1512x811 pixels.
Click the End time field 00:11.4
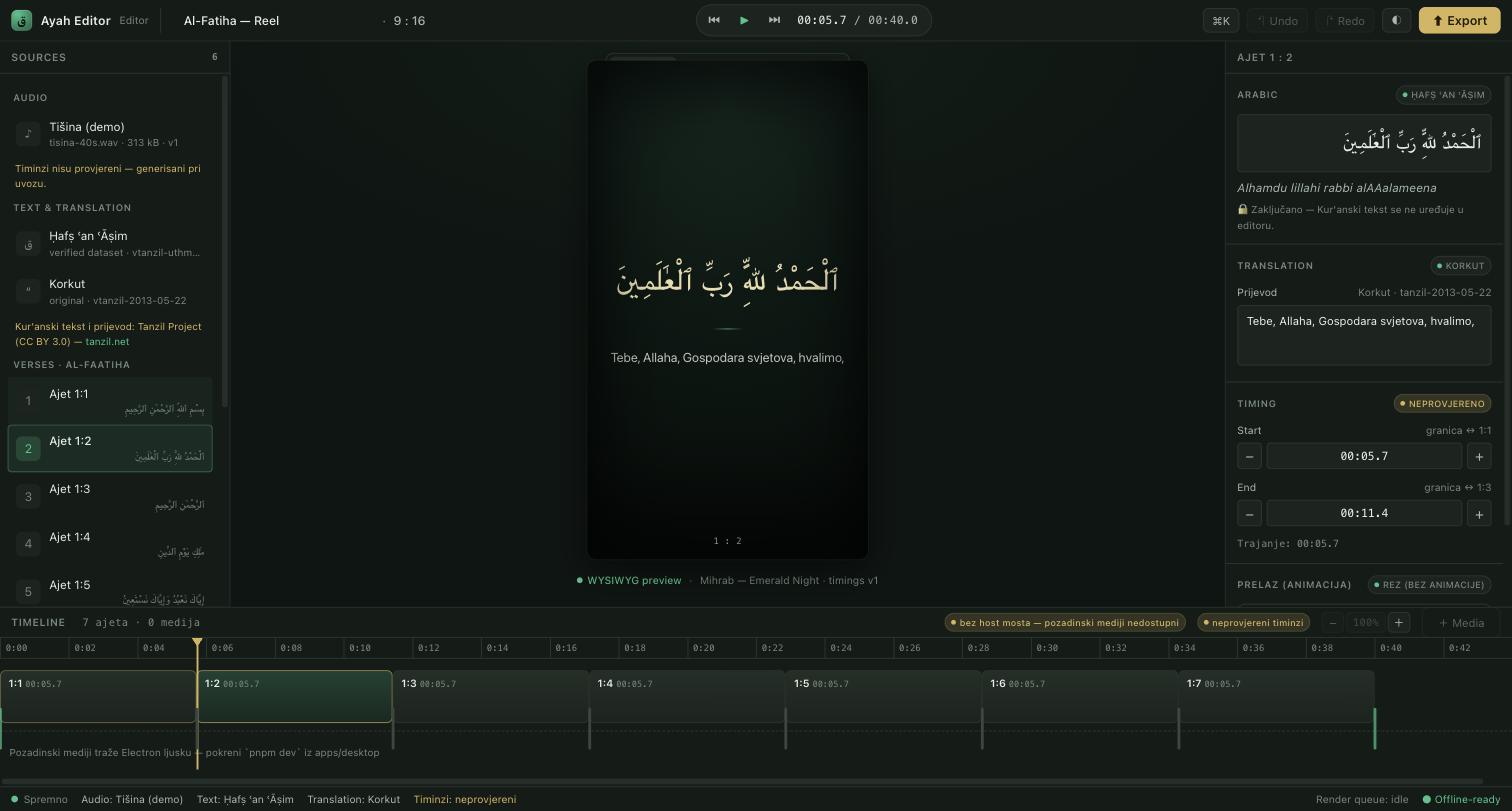tap(1364, 513)
